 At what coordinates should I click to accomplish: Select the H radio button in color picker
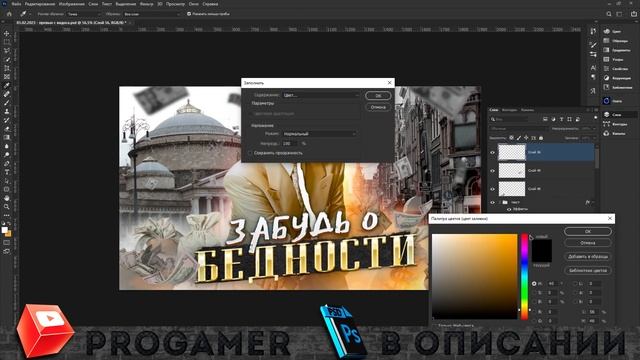point(534,283)
